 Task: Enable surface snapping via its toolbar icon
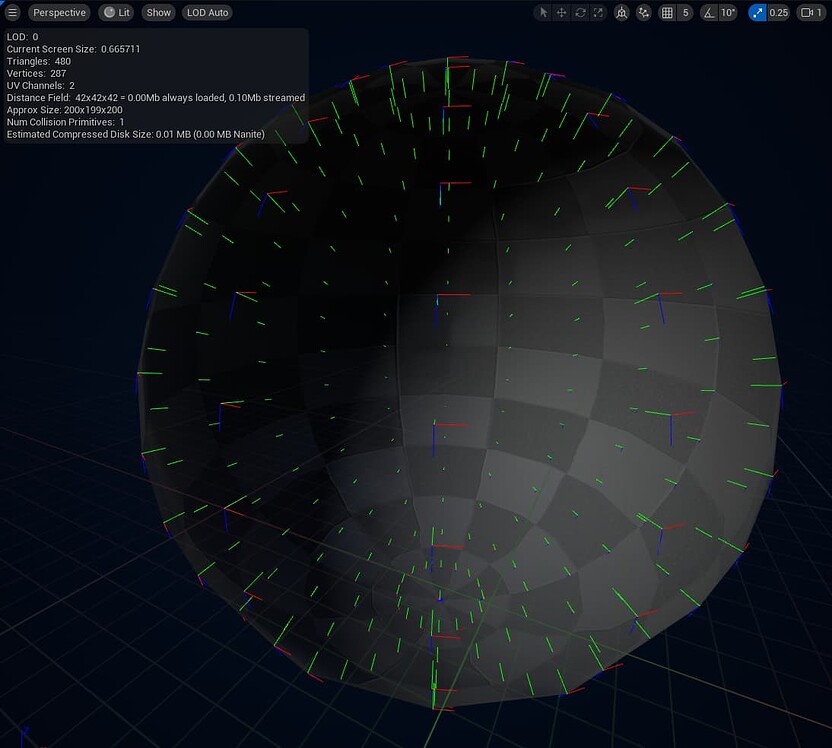point(643,12)
